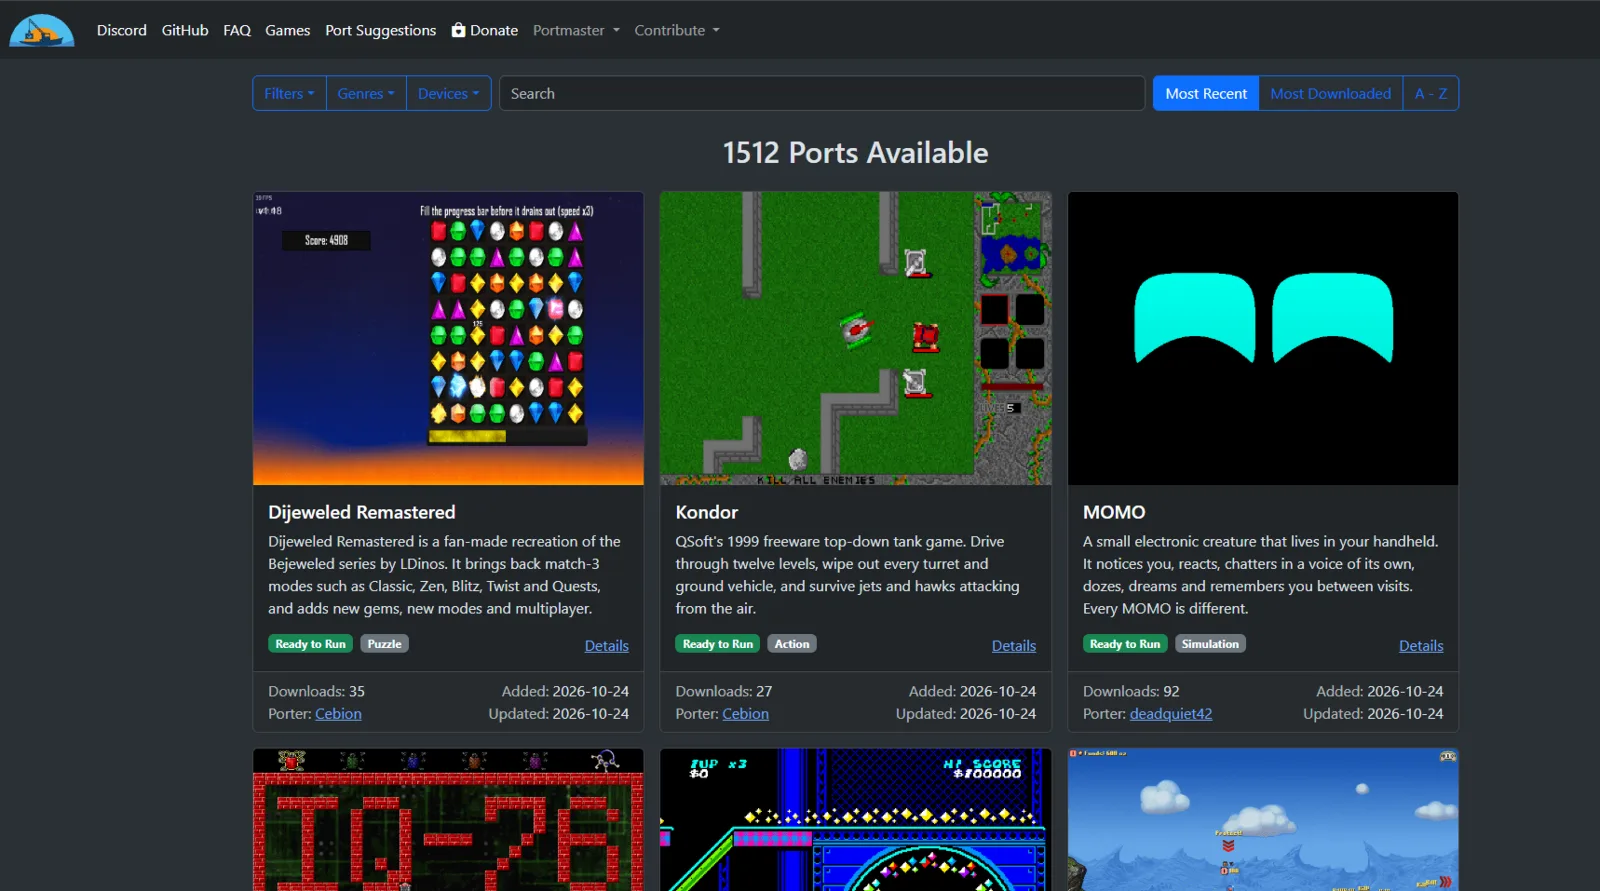Open porter Cebion link under Dijeweled Remastered

pyautogui.click(x=338, y=714)
